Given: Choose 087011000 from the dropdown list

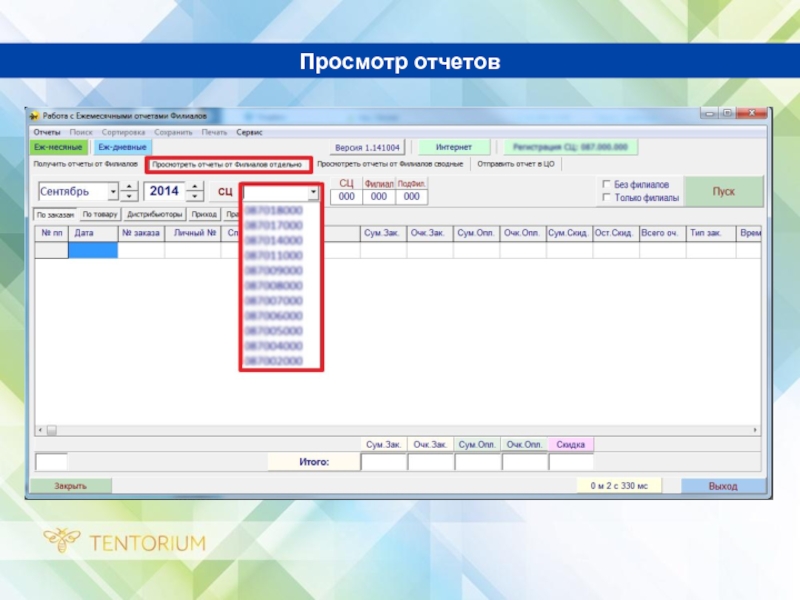Looking at the screenshot, I should tap(274, 256).
